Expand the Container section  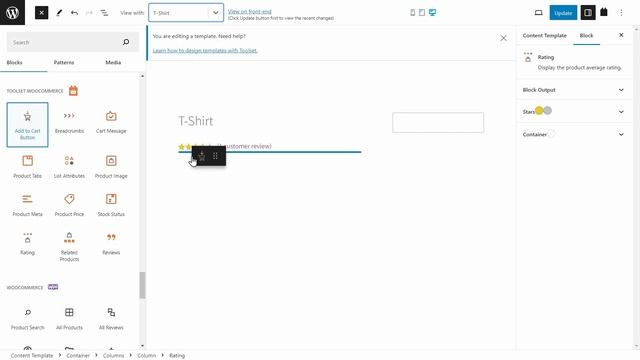[573, 134]
